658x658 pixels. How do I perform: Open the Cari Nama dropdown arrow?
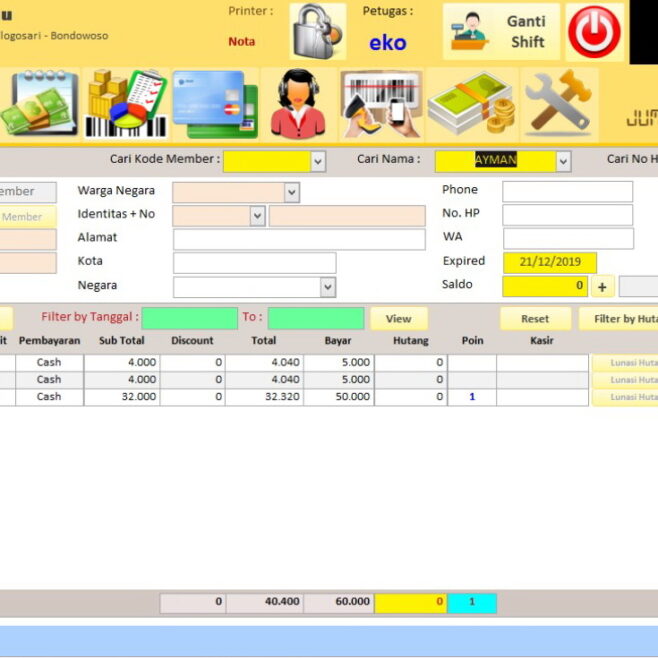pyautogui.click(x=563, y=161)
